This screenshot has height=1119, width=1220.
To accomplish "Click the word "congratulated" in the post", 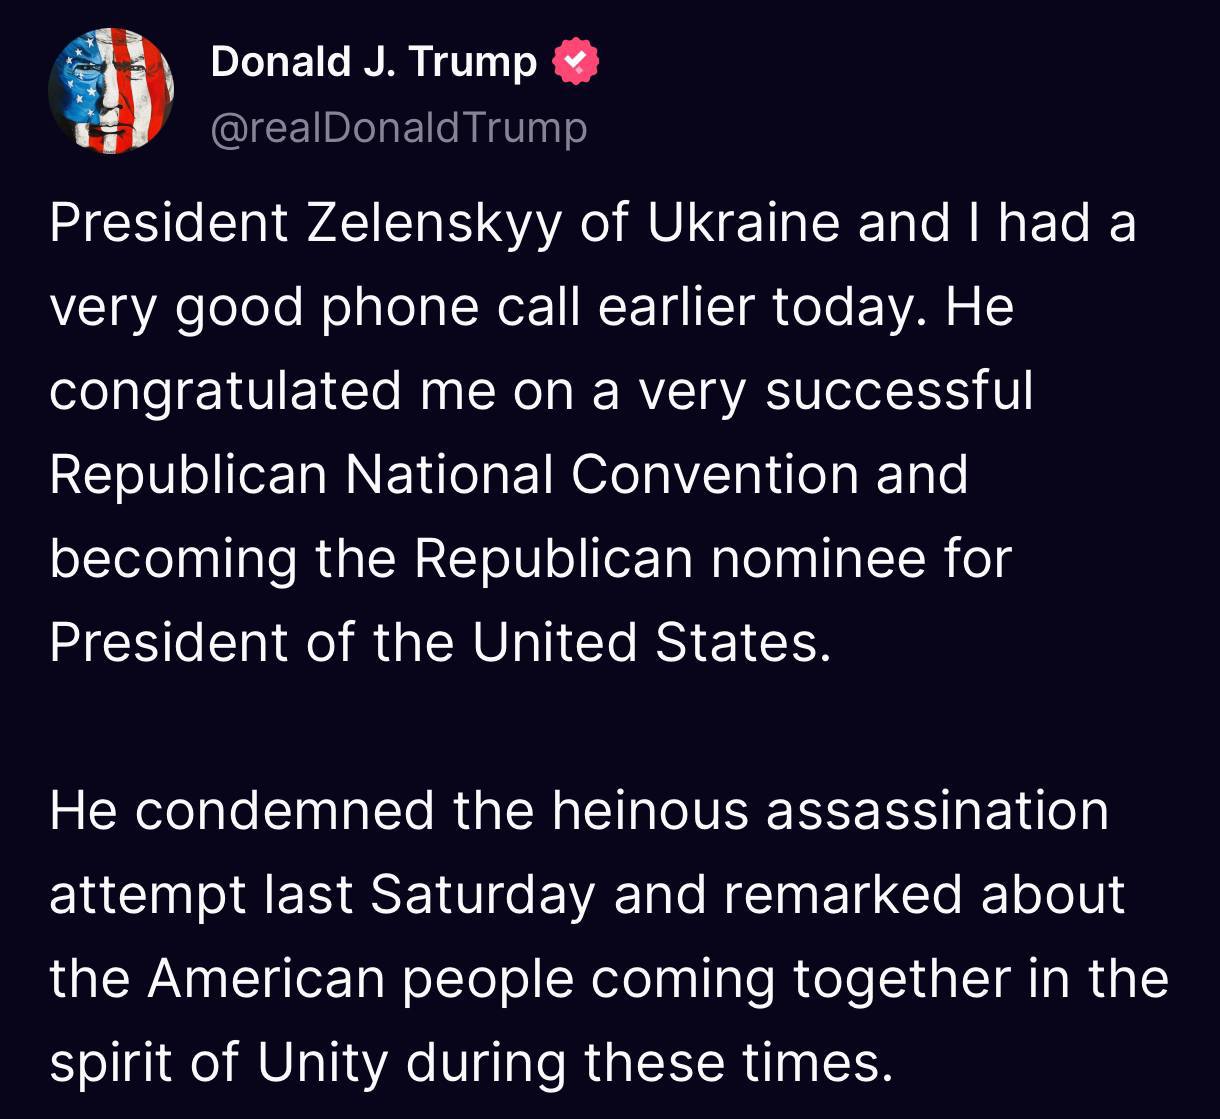I will (226, 390).
